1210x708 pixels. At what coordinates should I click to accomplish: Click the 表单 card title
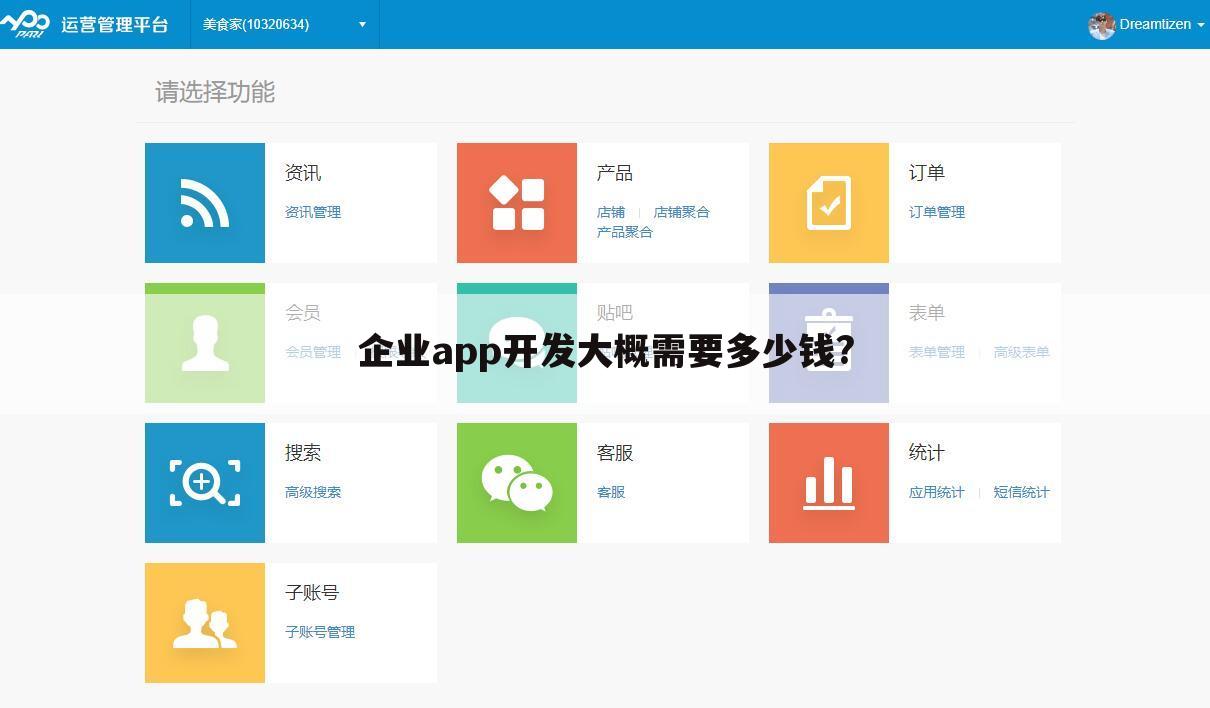pos(927,313)
